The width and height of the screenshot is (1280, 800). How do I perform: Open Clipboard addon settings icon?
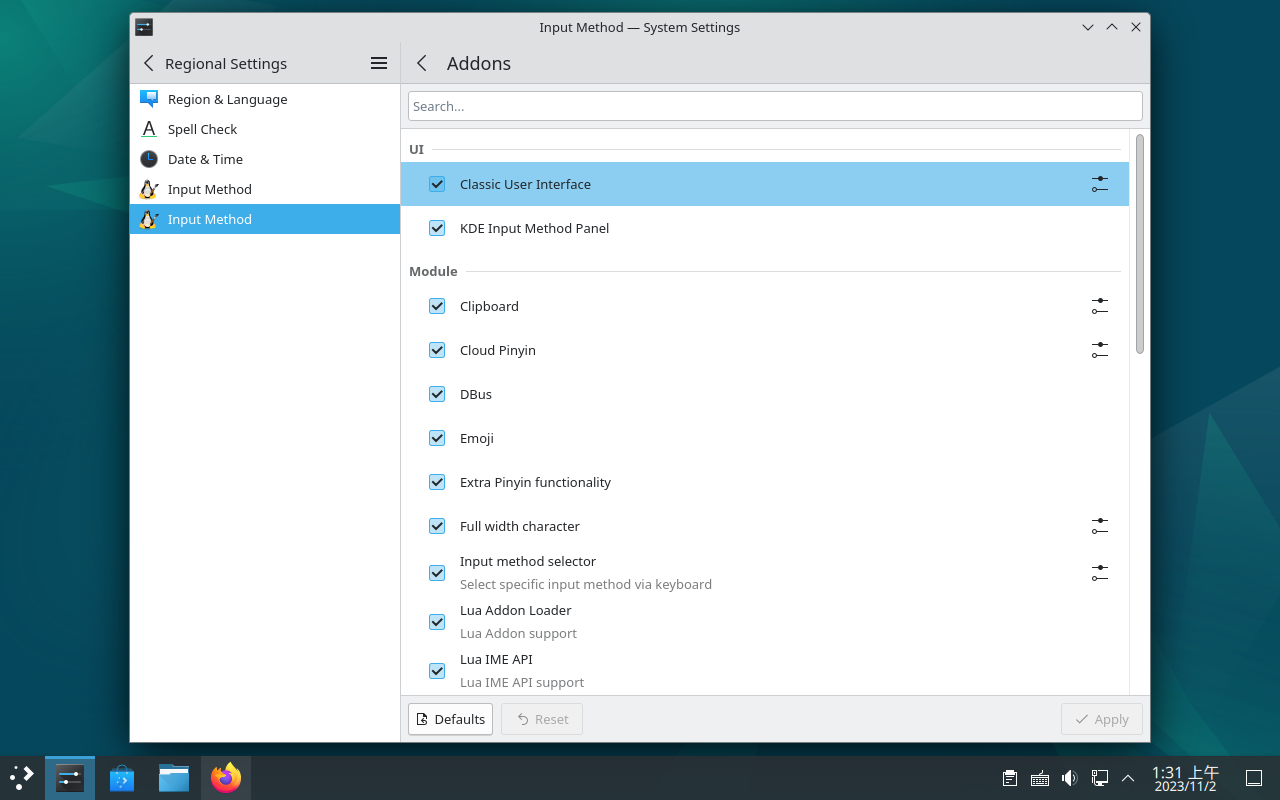click(1099, 306)
